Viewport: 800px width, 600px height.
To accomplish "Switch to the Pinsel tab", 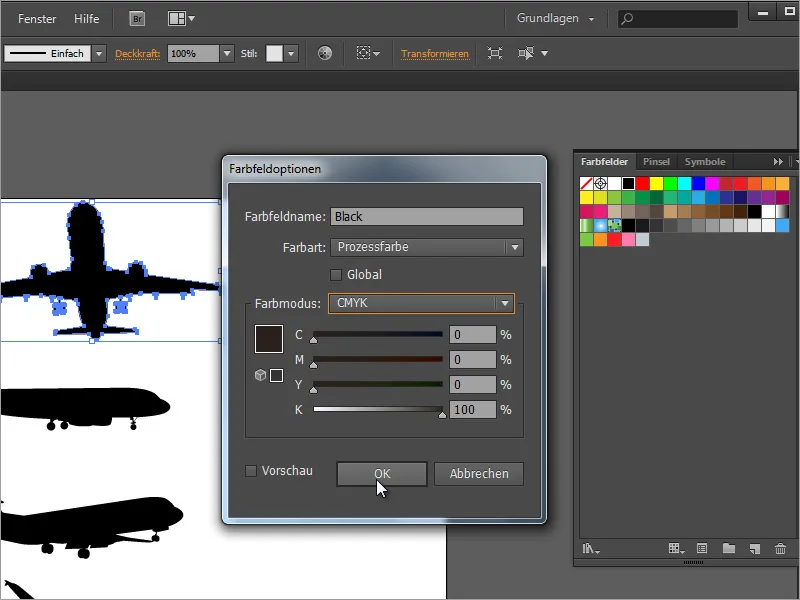I will (x=656, y=162).
